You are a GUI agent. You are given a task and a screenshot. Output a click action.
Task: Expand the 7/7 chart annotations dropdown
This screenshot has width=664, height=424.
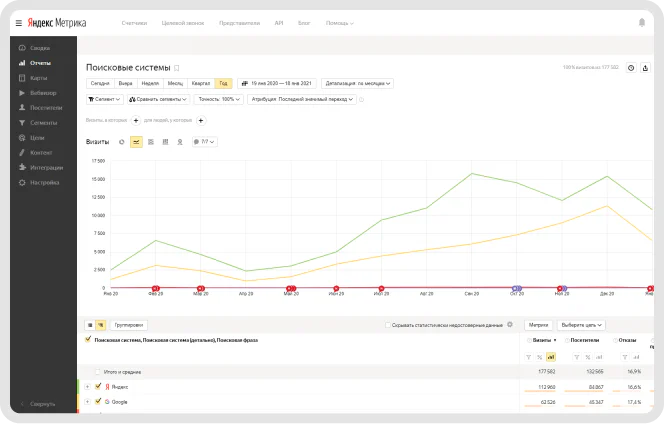205,142
